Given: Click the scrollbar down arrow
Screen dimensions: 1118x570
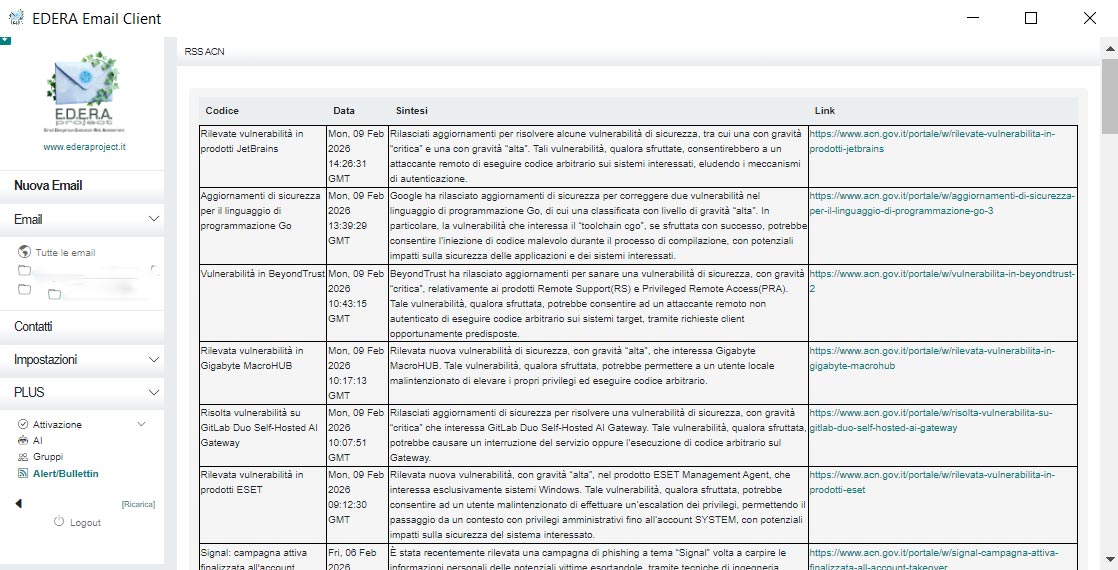Looking at the screenshot, I should (1110, 559).
